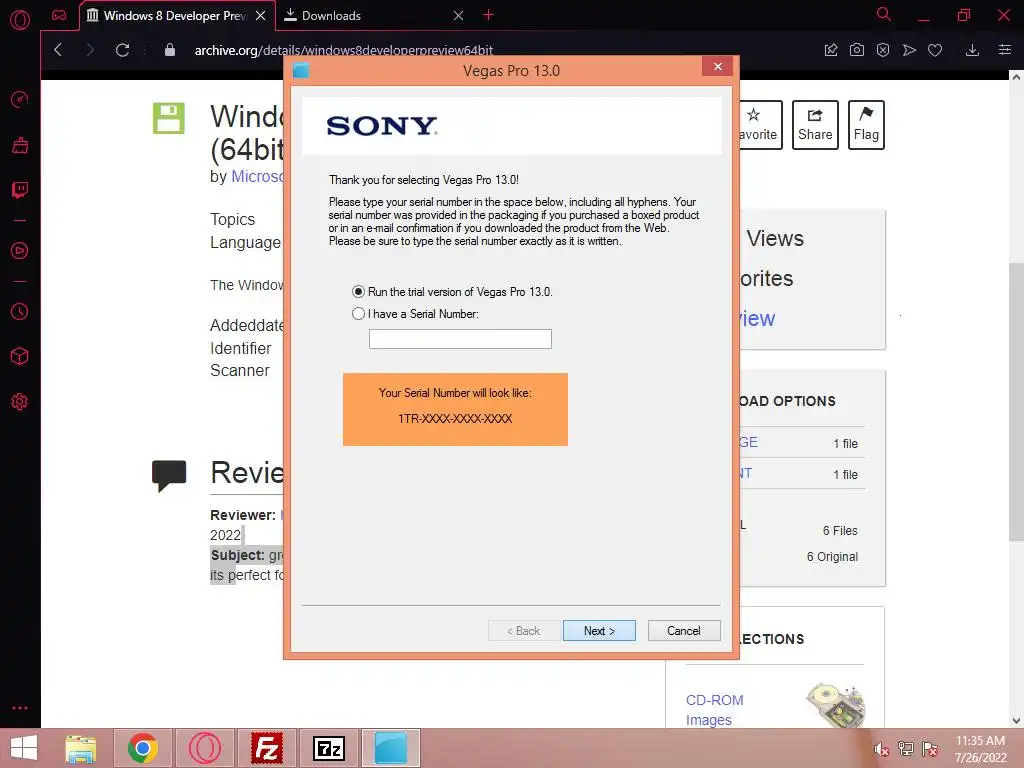This screenshot has height=768, width=1024.
Task: Launch Google Chrome from taskbar
Action: 143,748
